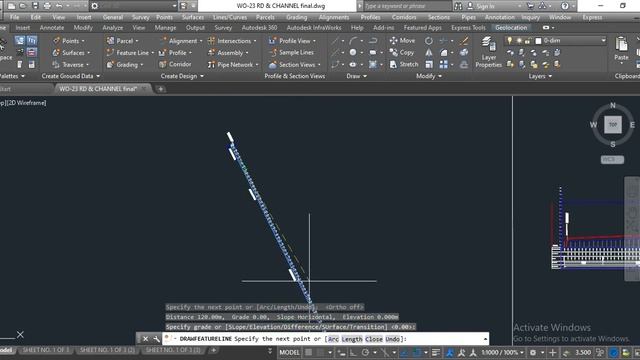
Task: Select the Assembly tool
Action: (228, 53)
